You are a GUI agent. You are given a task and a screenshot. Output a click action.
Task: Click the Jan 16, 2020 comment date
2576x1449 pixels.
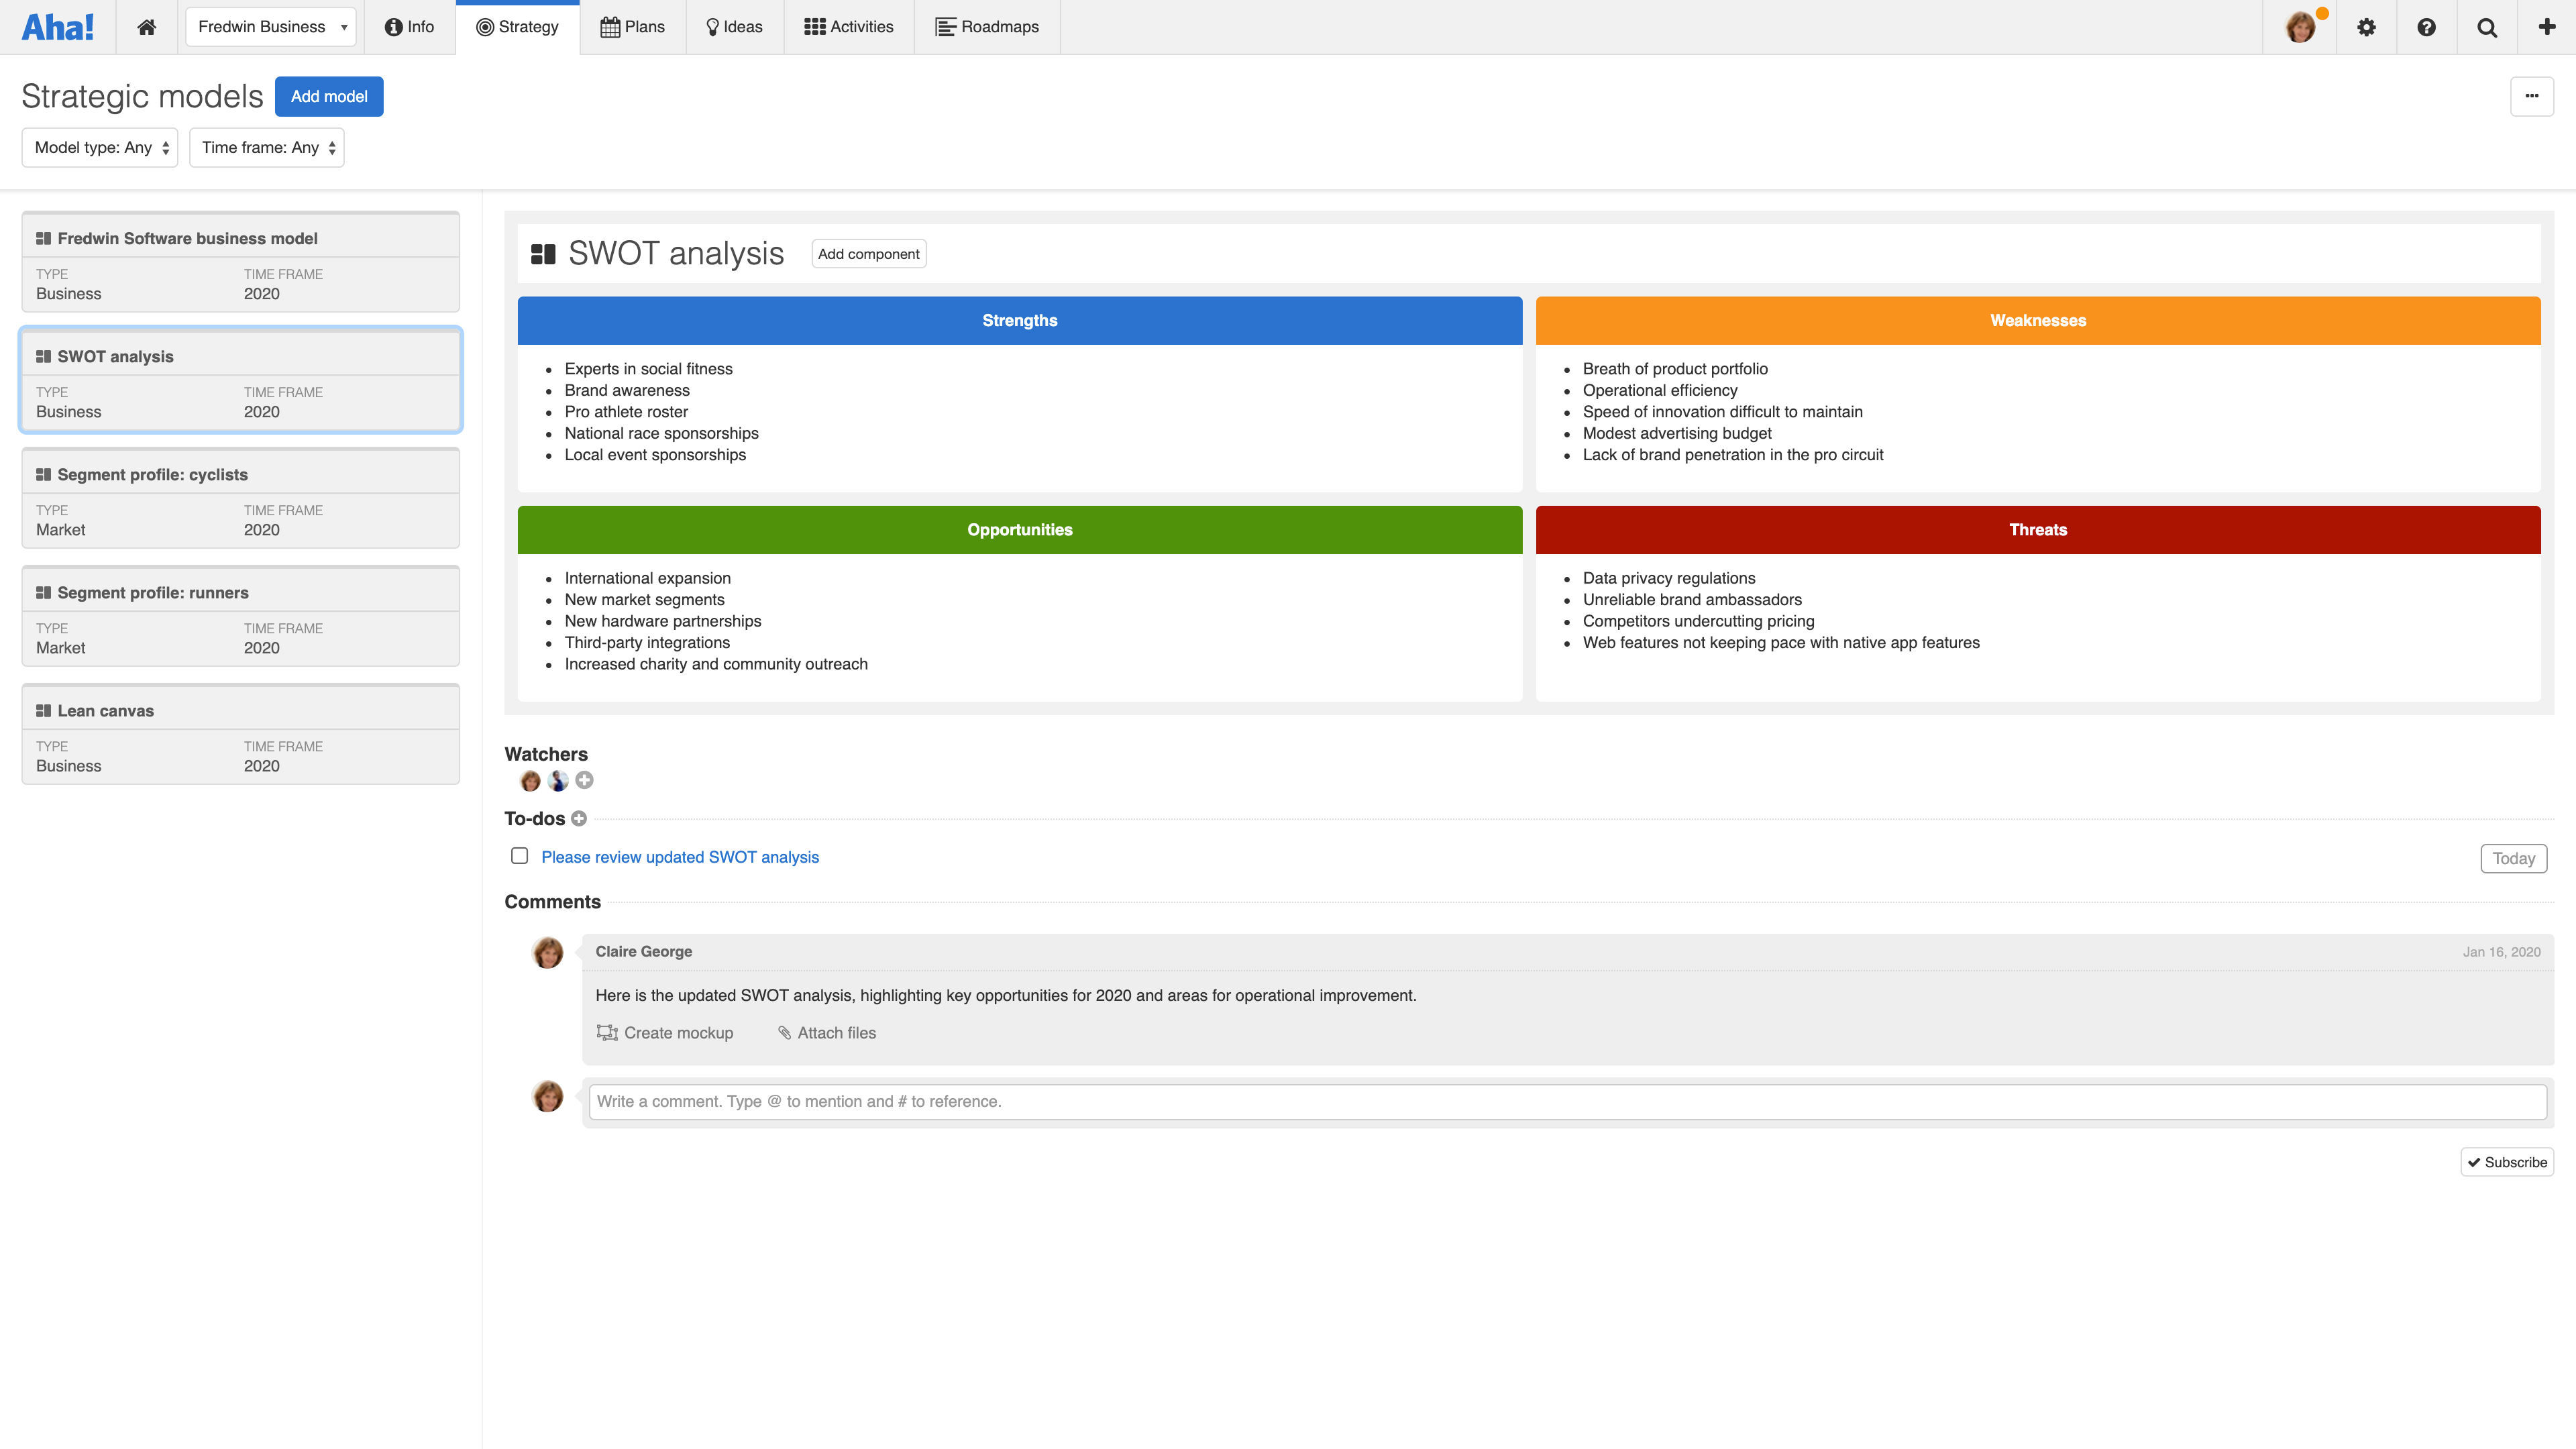pyautogui.click(x=2501, y=952)
